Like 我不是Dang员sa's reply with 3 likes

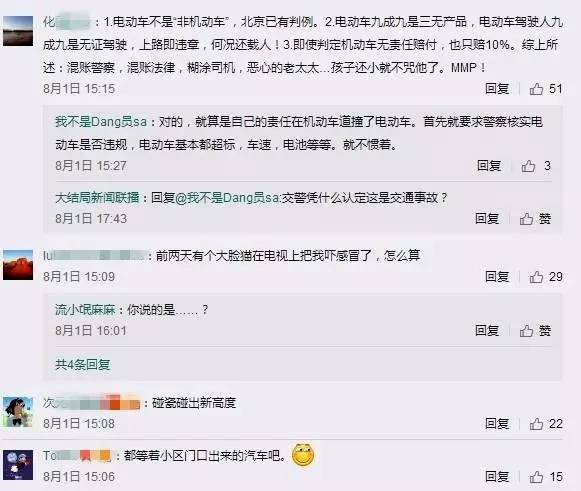(528, 166)
